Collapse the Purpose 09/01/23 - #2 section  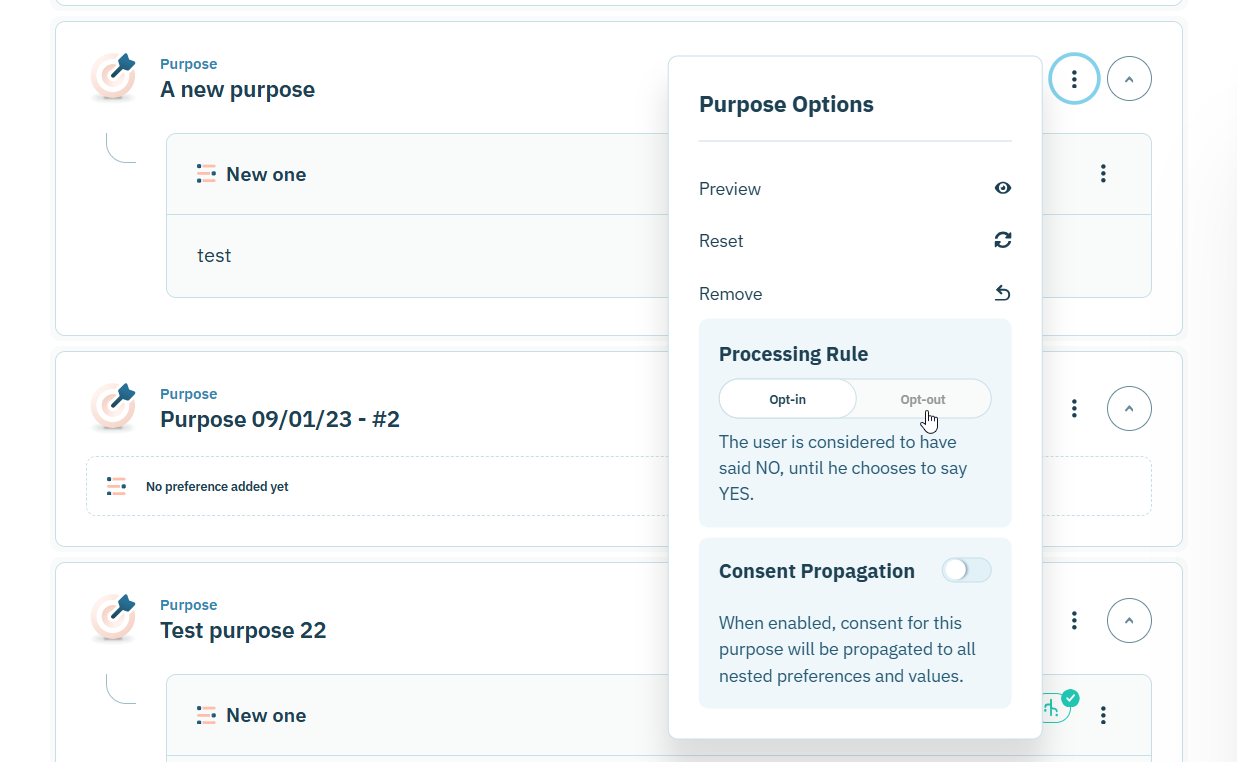pos(1129,408)
